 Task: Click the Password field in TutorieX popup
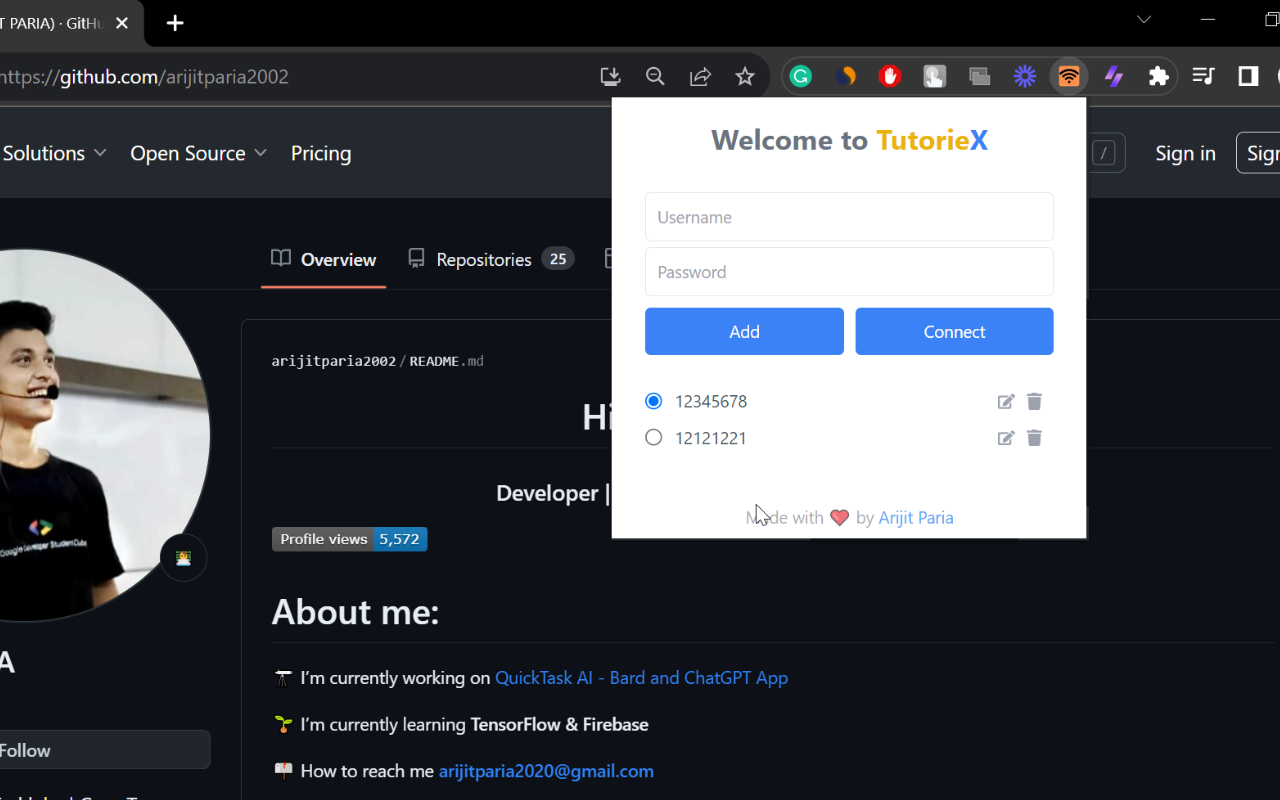click(x=849, y=272)
